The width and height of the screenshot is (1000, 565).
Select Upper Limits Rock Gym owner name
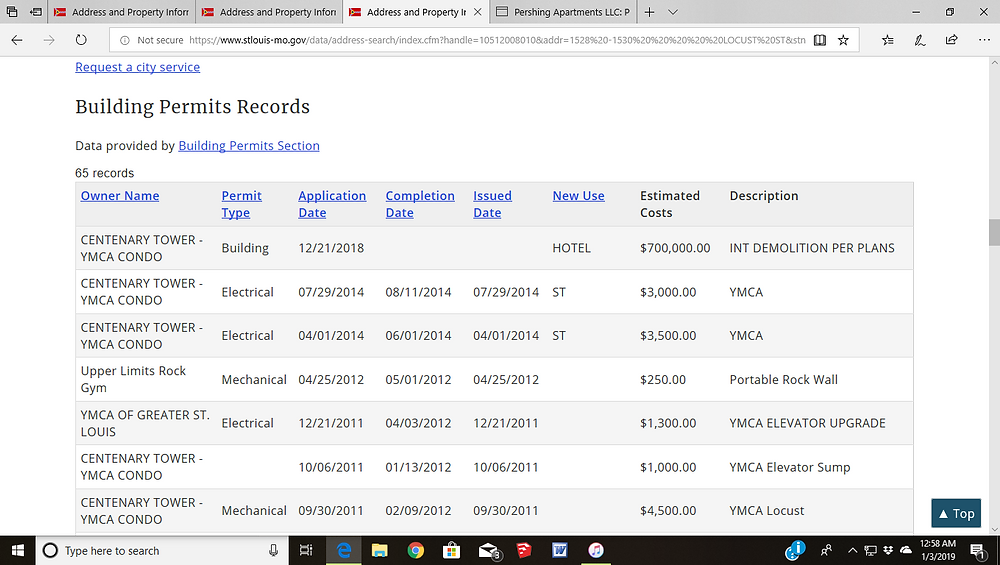tap(133, 379)
